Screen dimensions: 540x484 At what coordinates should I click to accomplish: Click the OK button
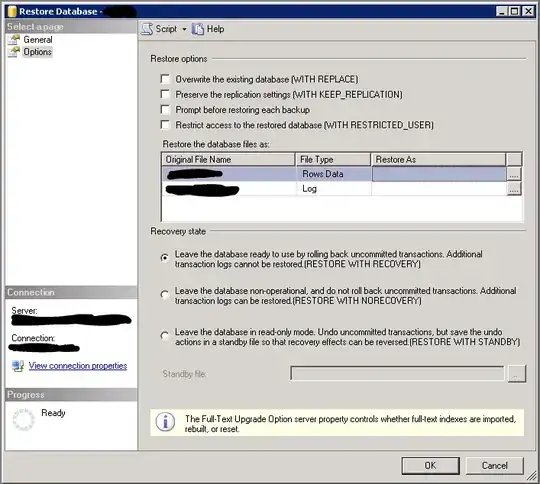[x=430, y=466]
